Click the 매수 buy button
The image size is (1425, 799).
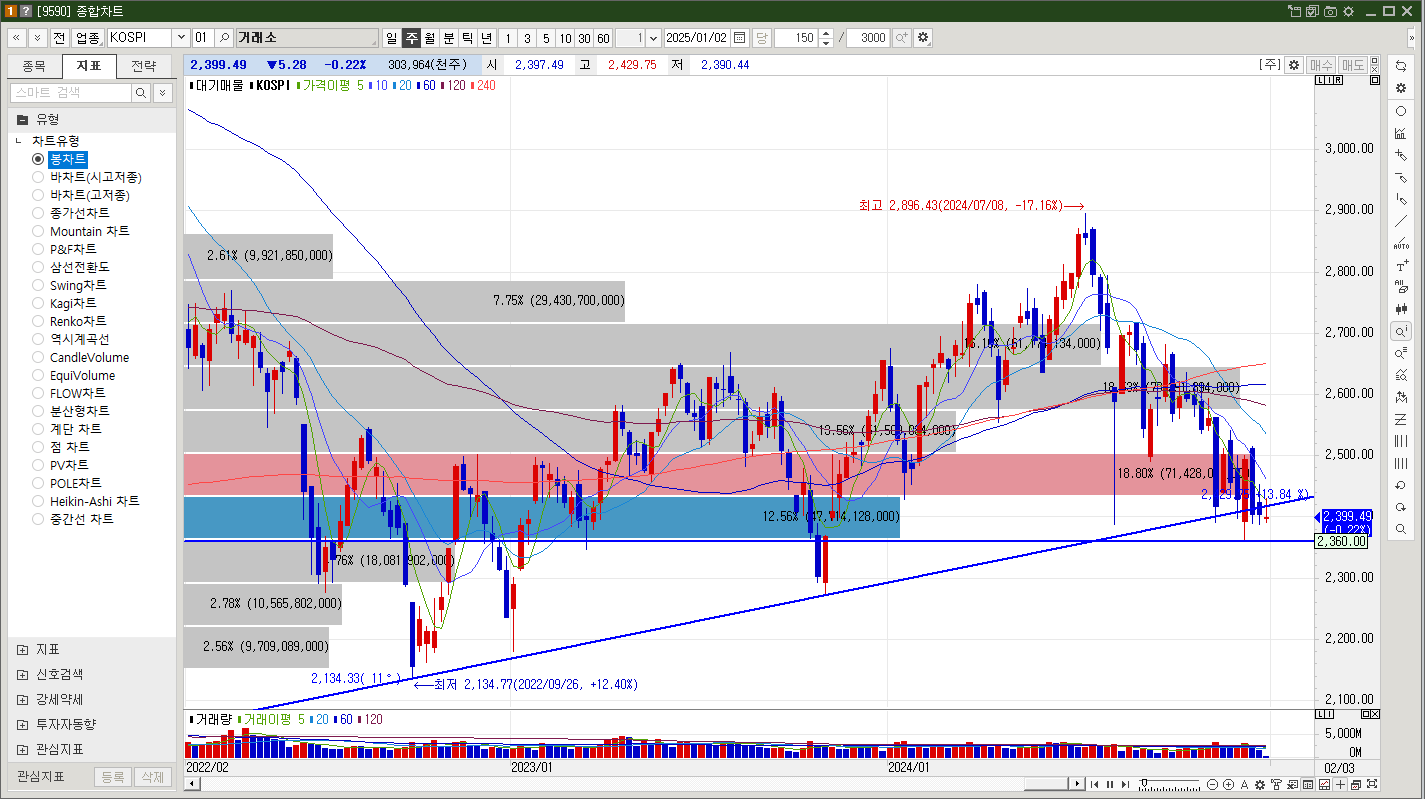pyautogui.click(x=1321, y=65)
